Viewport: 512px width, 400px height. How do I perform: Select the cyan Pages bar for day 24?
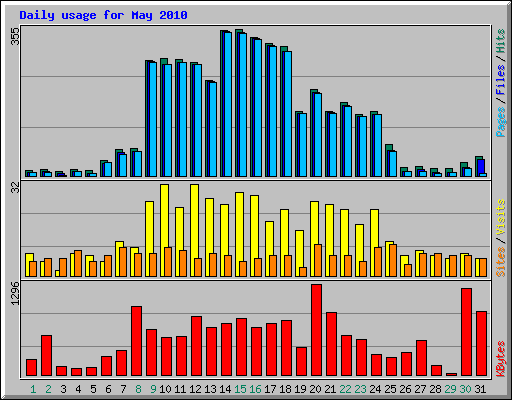pyautogui.click(x=378, y=145)
